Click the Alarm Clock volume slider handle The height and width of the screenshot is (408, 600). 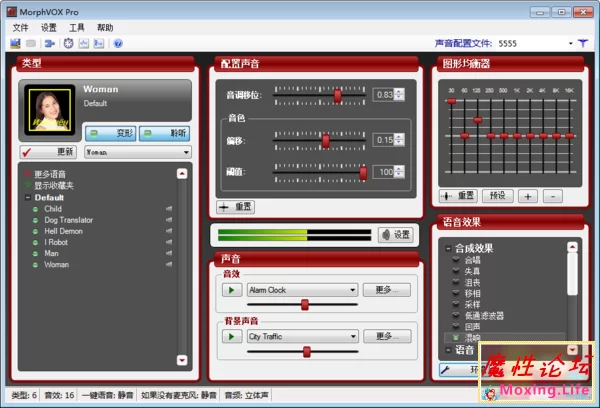click(x=305, y=305)
